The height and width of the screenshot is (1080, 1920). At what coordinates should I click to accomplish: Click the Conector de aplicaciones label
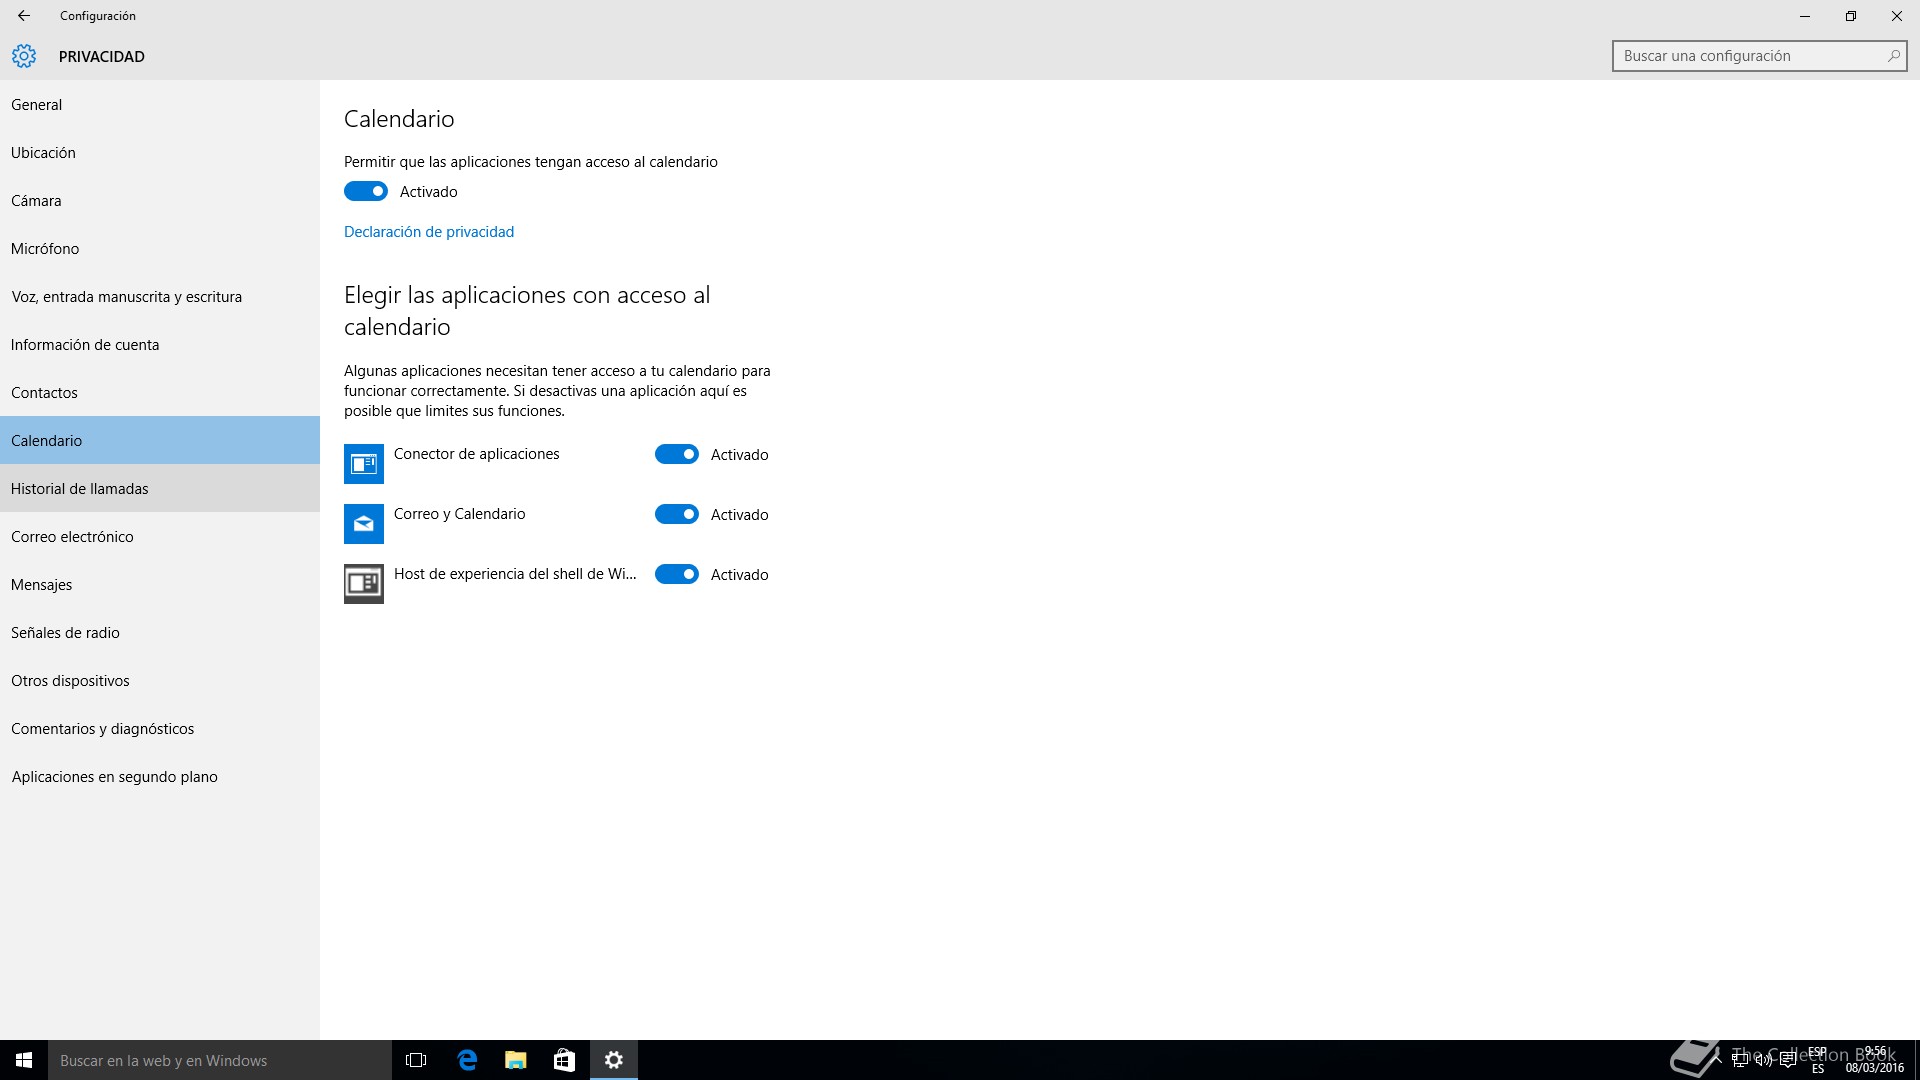coord(476,454)
